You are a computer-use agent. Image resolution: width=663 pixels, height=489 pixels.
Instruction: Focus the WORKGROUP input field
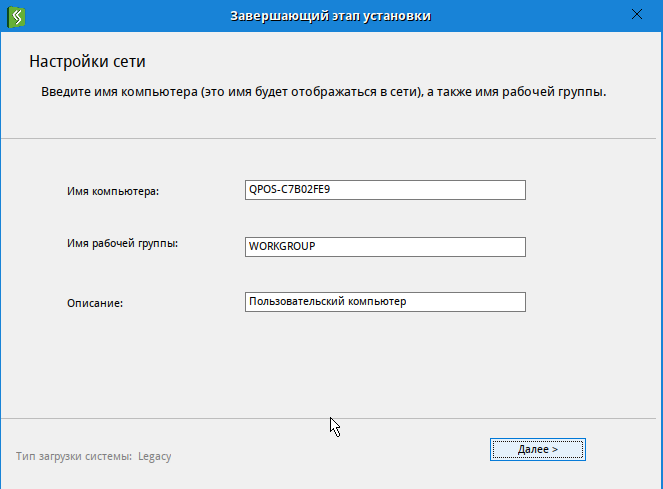pos(385,246)
